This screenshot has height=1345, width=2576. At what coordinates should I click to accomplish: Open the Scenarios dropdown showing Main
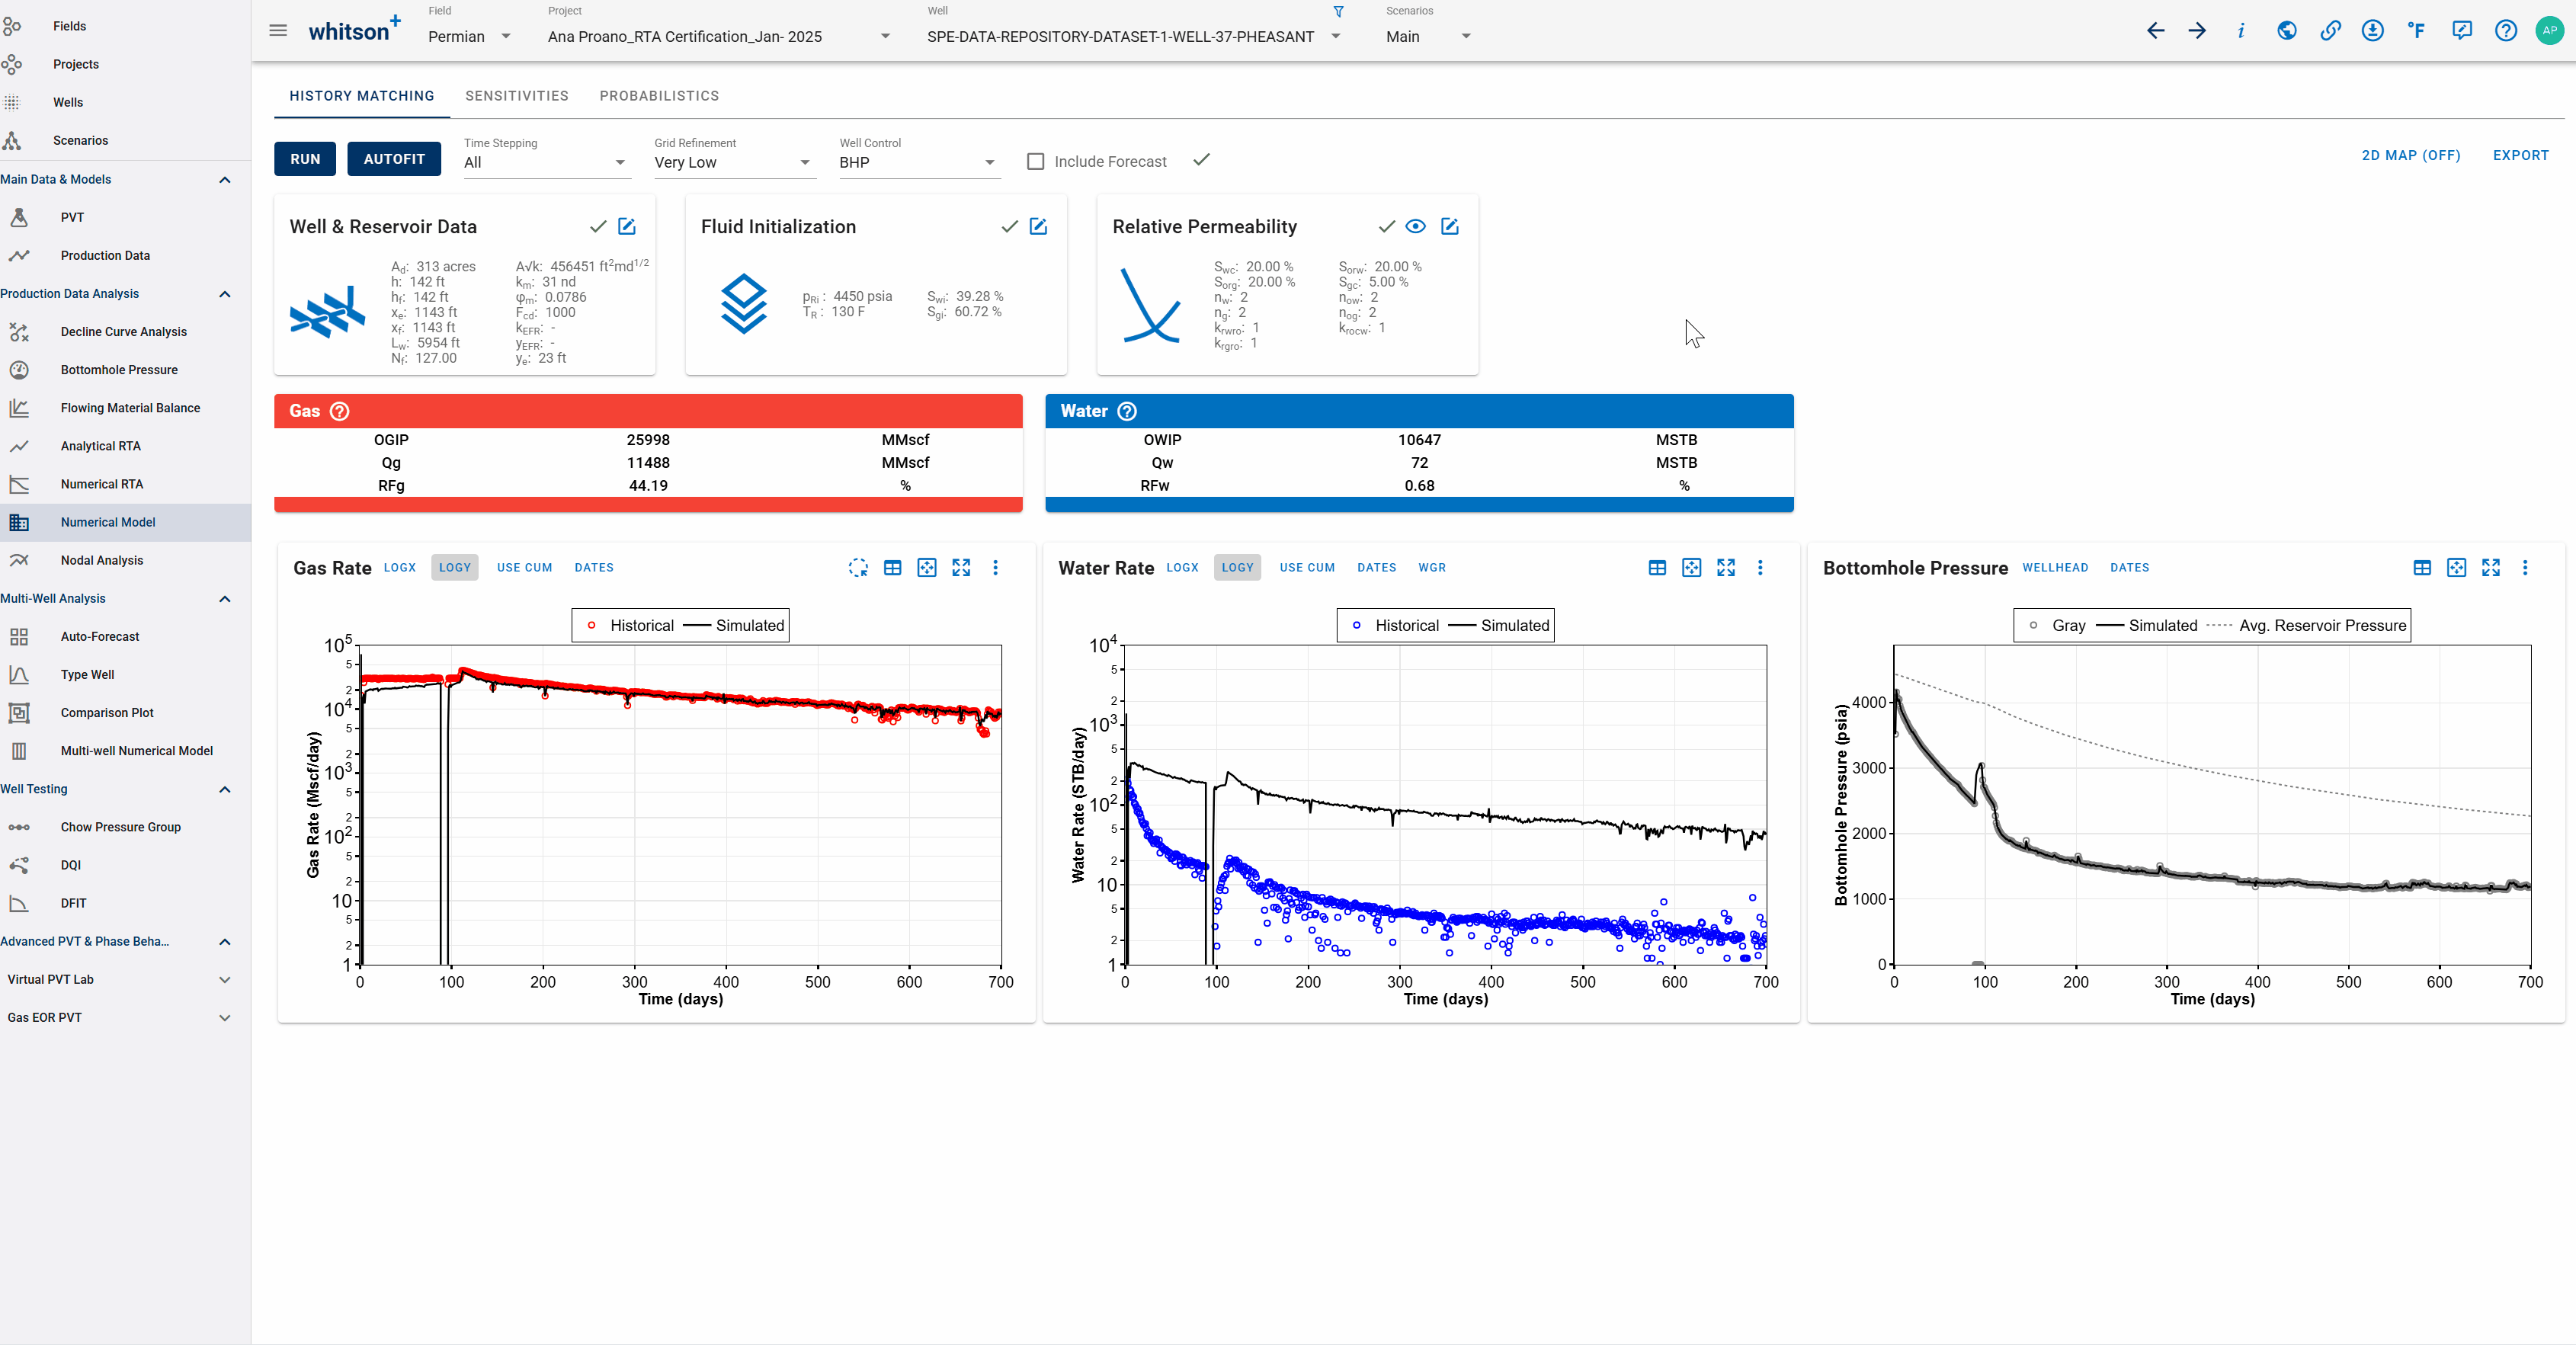[1428, 37]
